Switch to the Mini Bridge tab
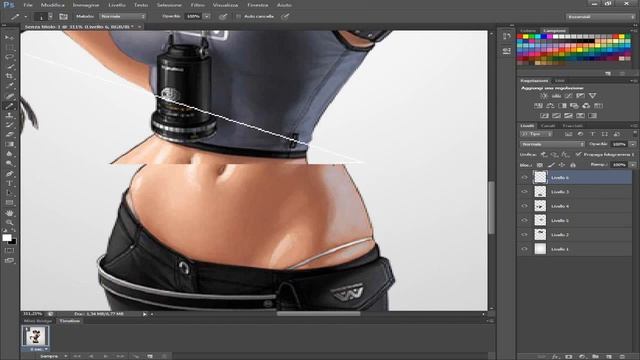640x360 pixels. pyautogui.click(x=38, y=321)
